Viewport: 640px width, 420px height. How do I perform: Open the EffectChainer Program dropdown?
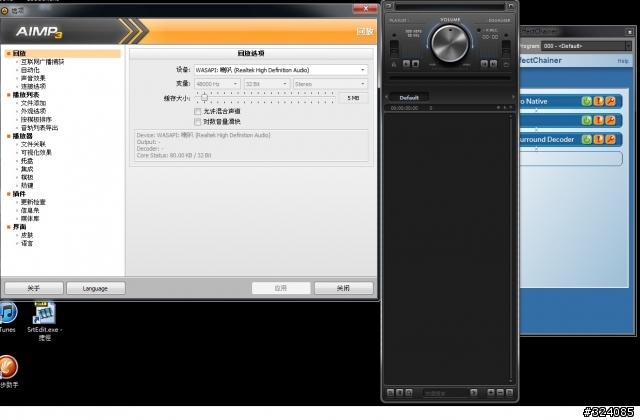[x=586, y=46]
